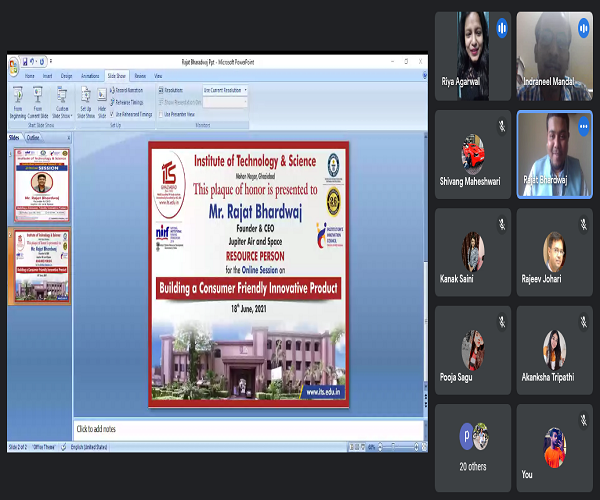Viewport: 600px width, 500px height.
Task: Click Akanksha Tripathi's muted mic icon
Action: 584,322
